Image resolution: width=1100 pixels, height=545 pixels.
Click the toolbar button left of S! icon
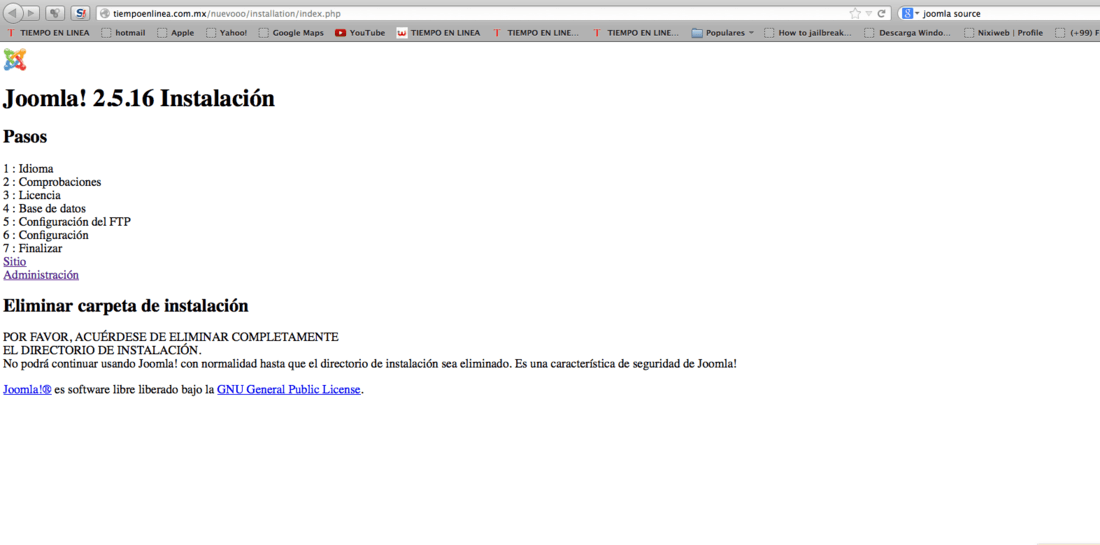pos(55,13)
